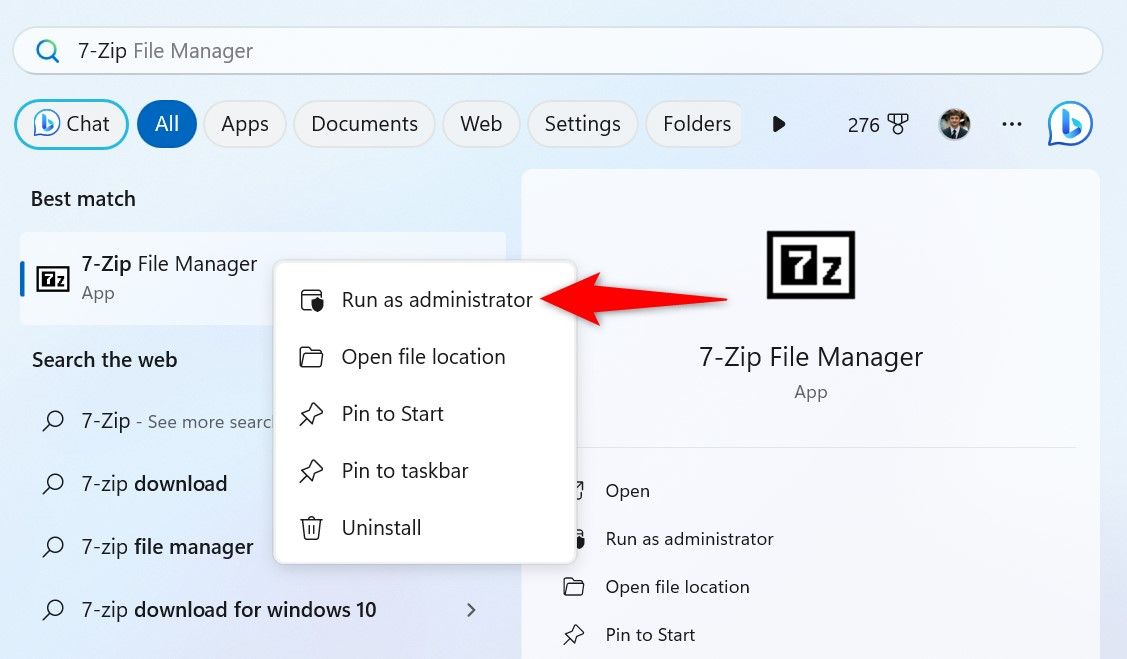
Task: Click the Bing logo at top right
Action: (x=1068, y=124)
